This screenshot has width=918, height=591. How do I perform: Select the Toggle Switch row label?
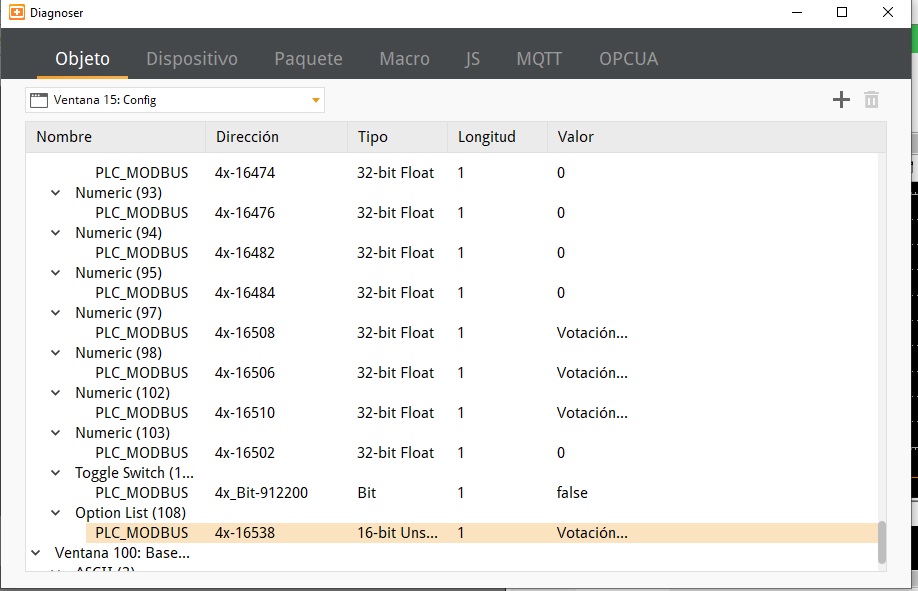(134, 473)
